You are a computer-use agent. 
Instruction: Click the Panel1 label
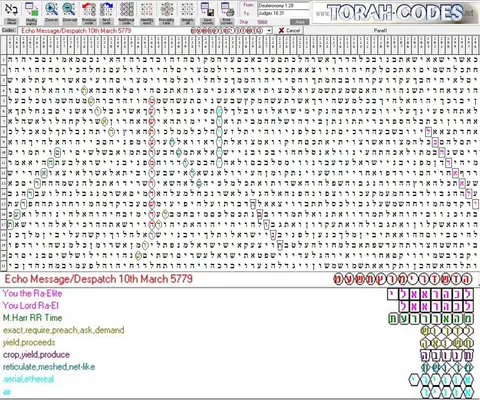[x=380, y=31]
